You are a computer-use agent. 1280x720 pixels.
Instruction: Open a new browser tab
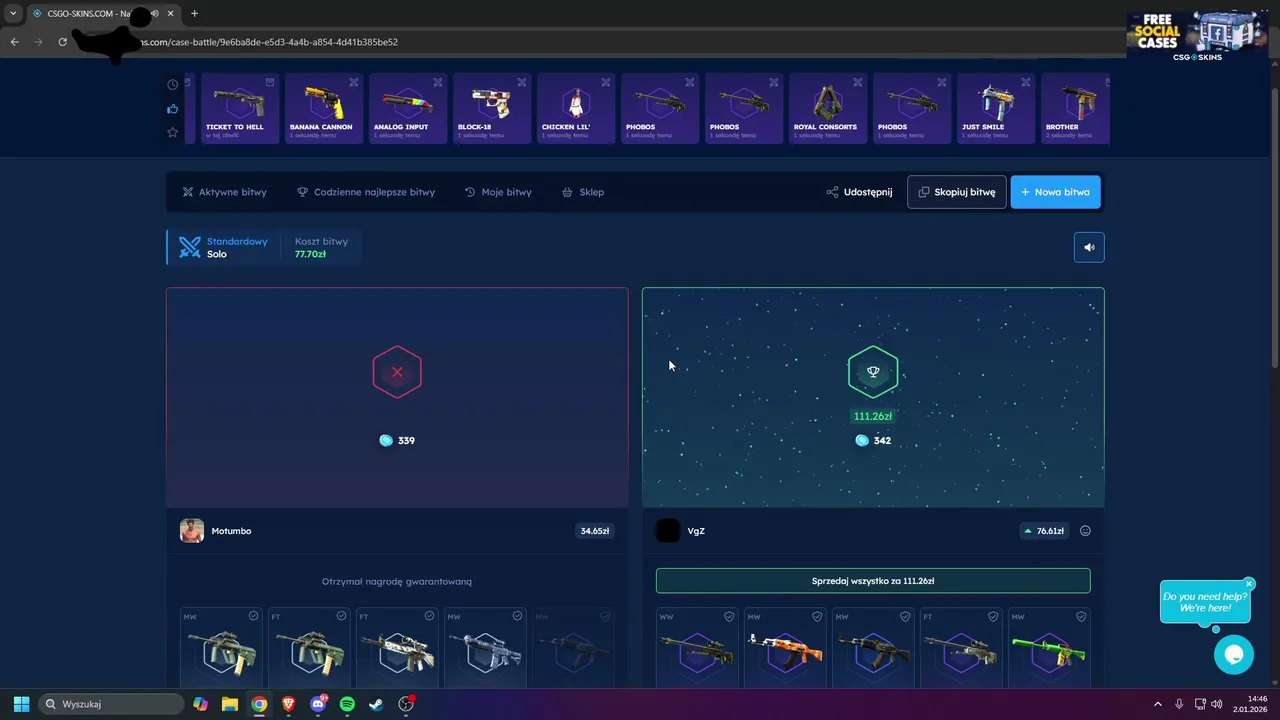[x=194, y=13]
